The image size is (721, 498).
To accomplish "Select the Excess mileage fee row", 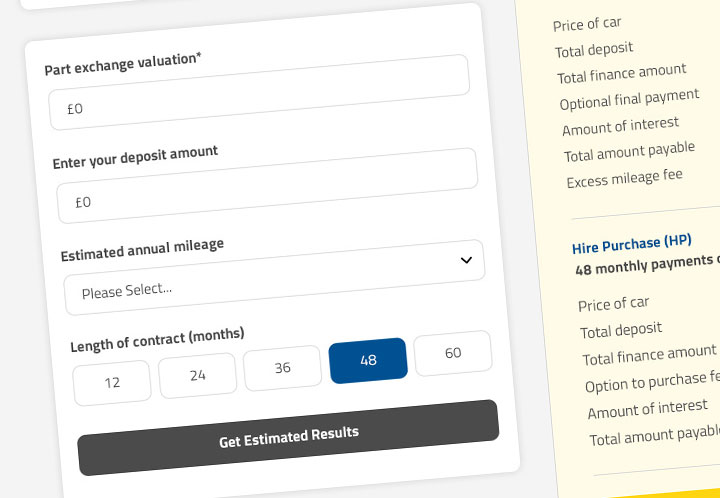I will (x=624, y=178).
